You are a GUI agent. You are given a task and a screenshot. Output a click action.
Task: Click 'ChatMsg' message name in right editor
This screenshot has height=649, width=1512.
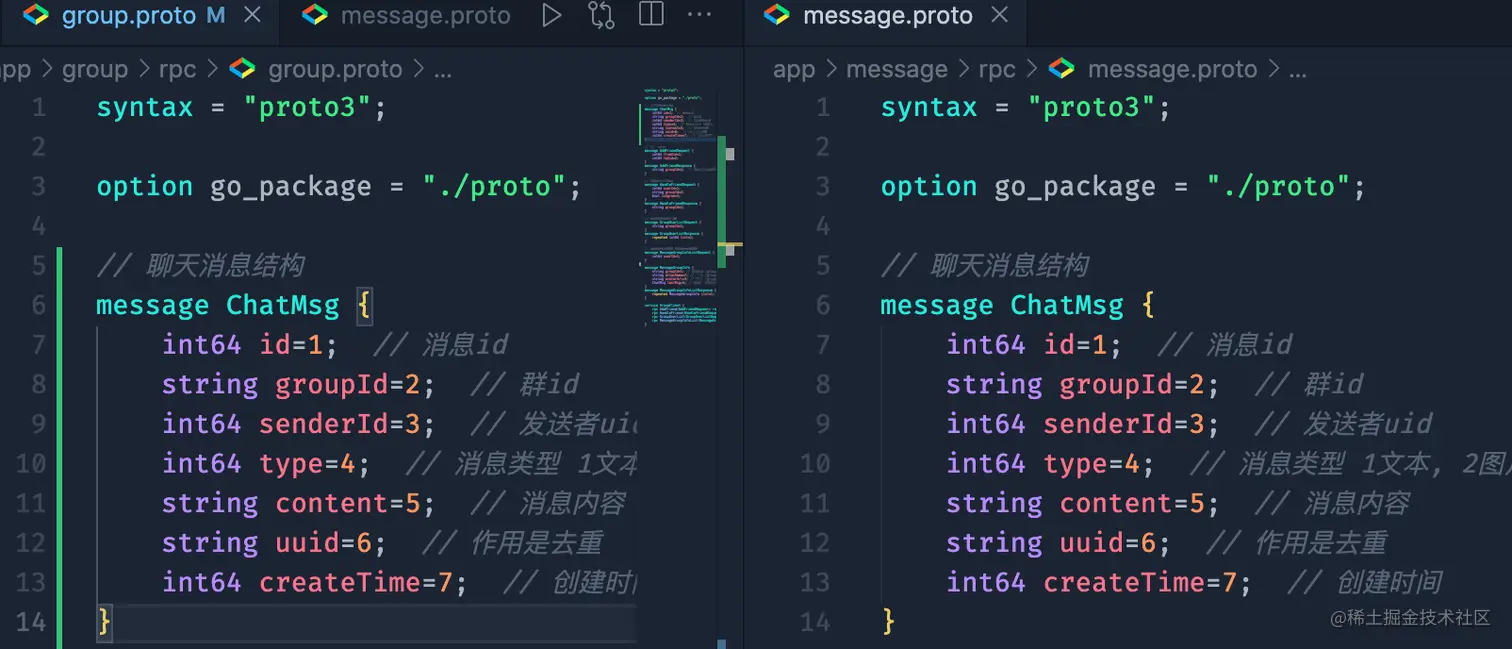[1066, 305]
